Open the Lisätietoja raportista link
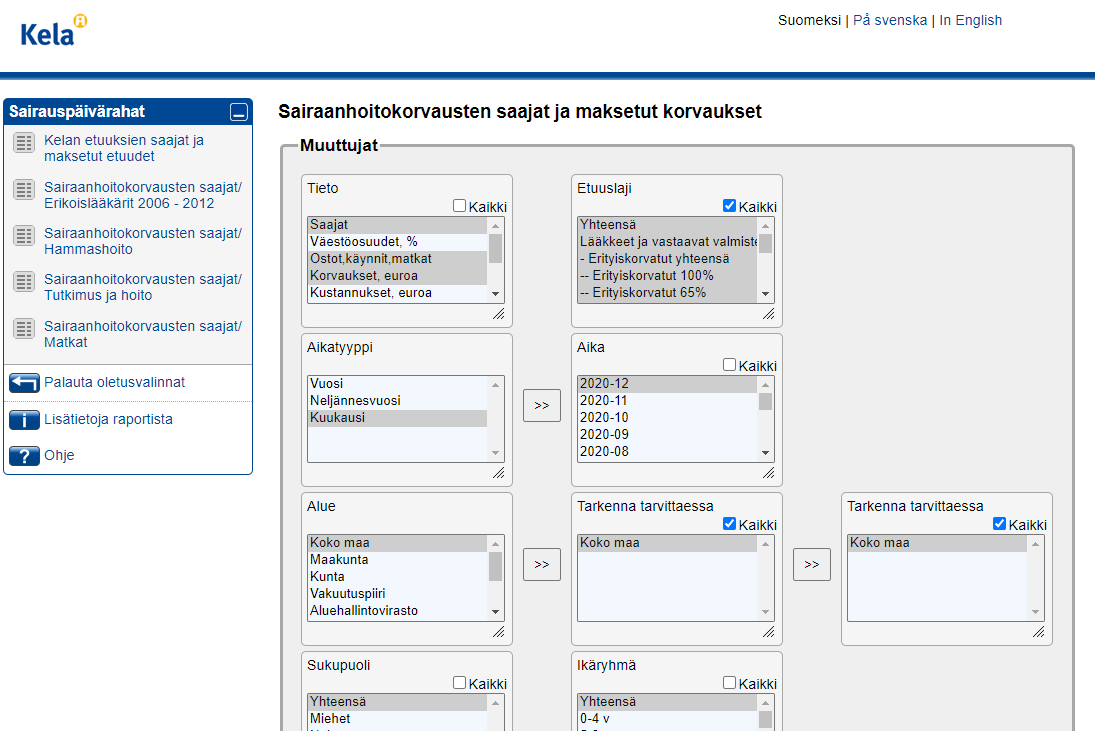This screenshot has height=731, width=1095. pyautogui.click(x=108, y=420)
